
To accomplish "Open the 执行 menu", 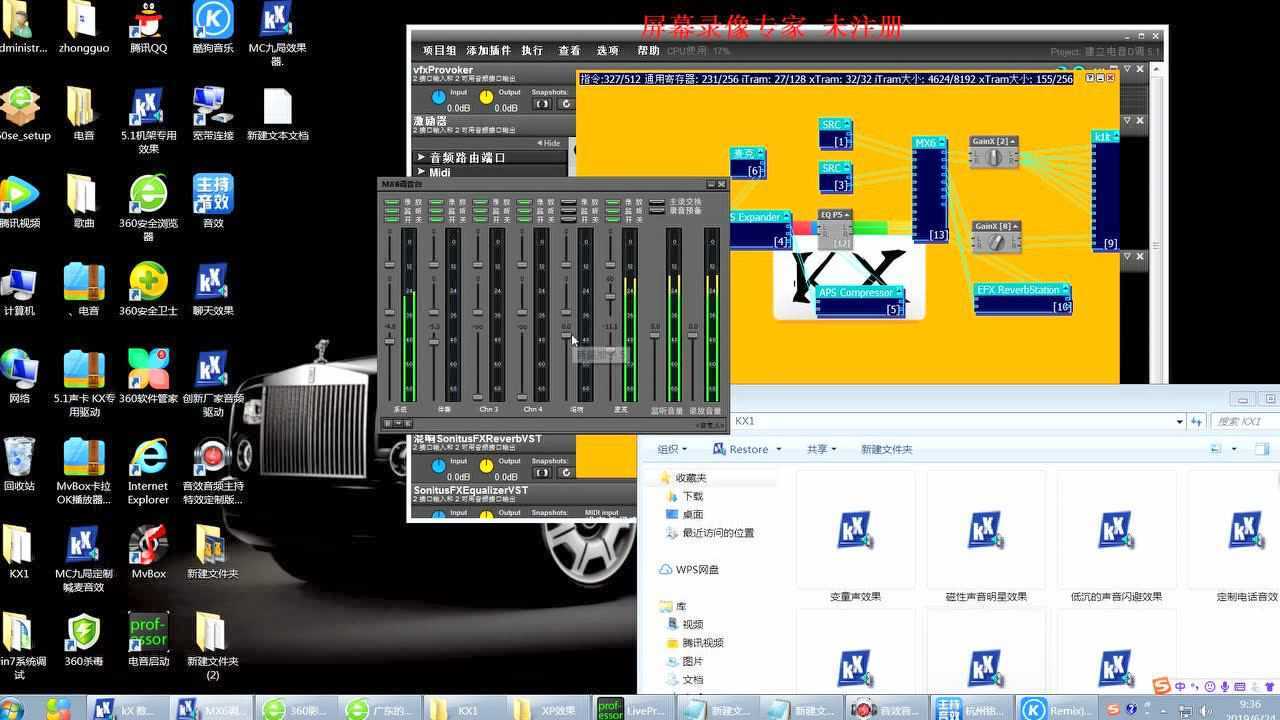I will point(532,50).
